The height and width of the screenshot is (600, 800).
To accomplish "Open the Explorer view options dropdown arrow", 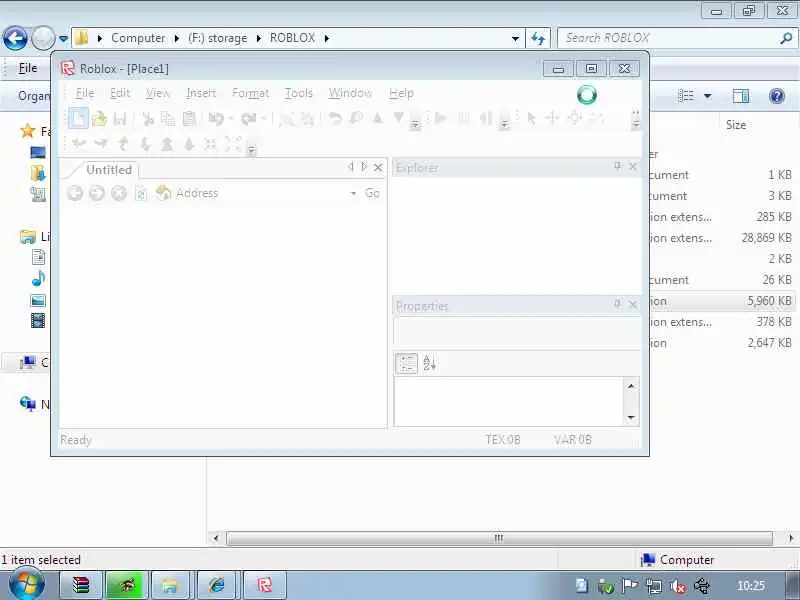I will pyautogui.click(x=708, y=96).
